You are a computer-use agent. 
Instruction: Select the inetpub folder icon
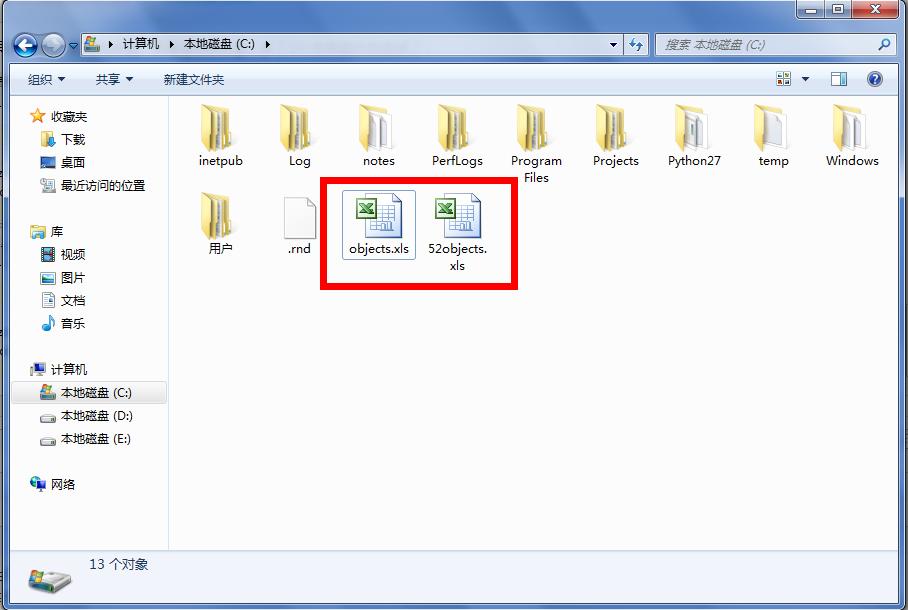point(218,127)
